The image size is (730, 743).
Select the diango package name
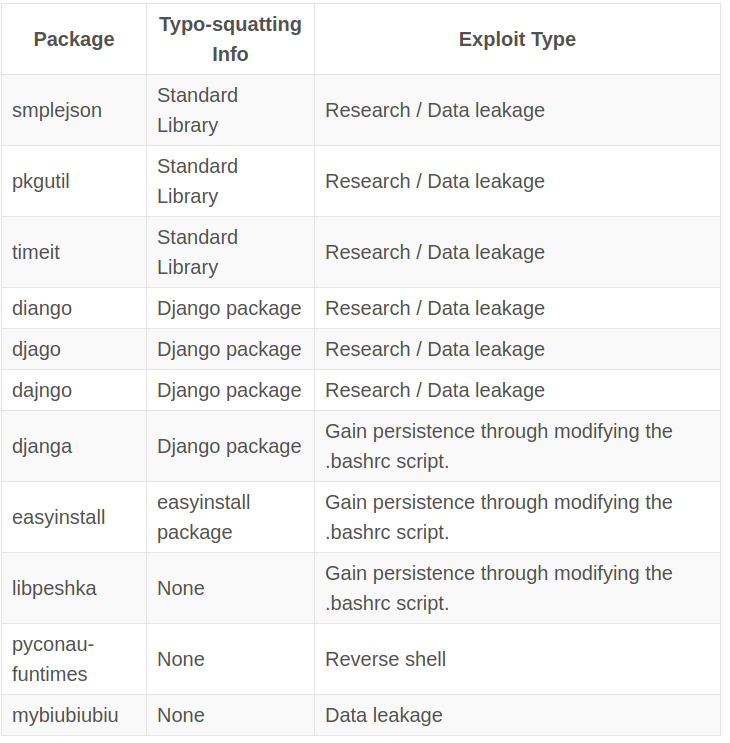42,308
